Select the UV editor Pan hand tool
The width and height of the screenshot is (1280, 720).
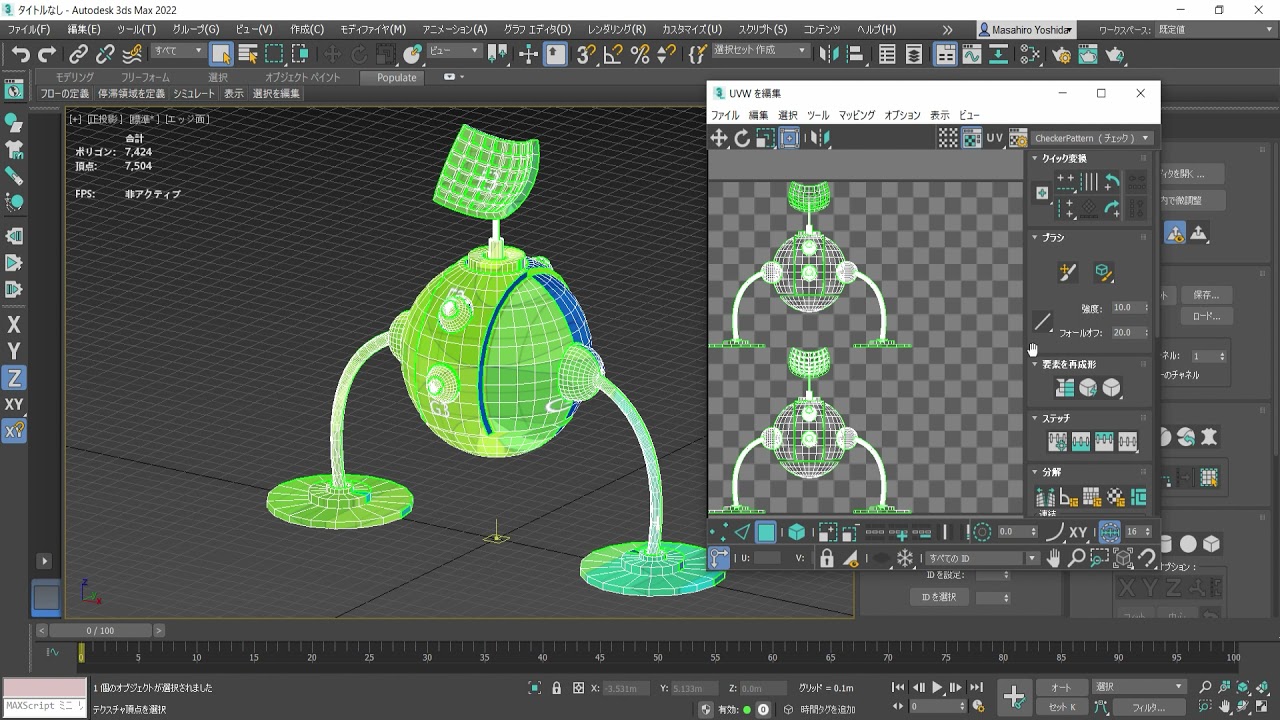coord(1054,559)
